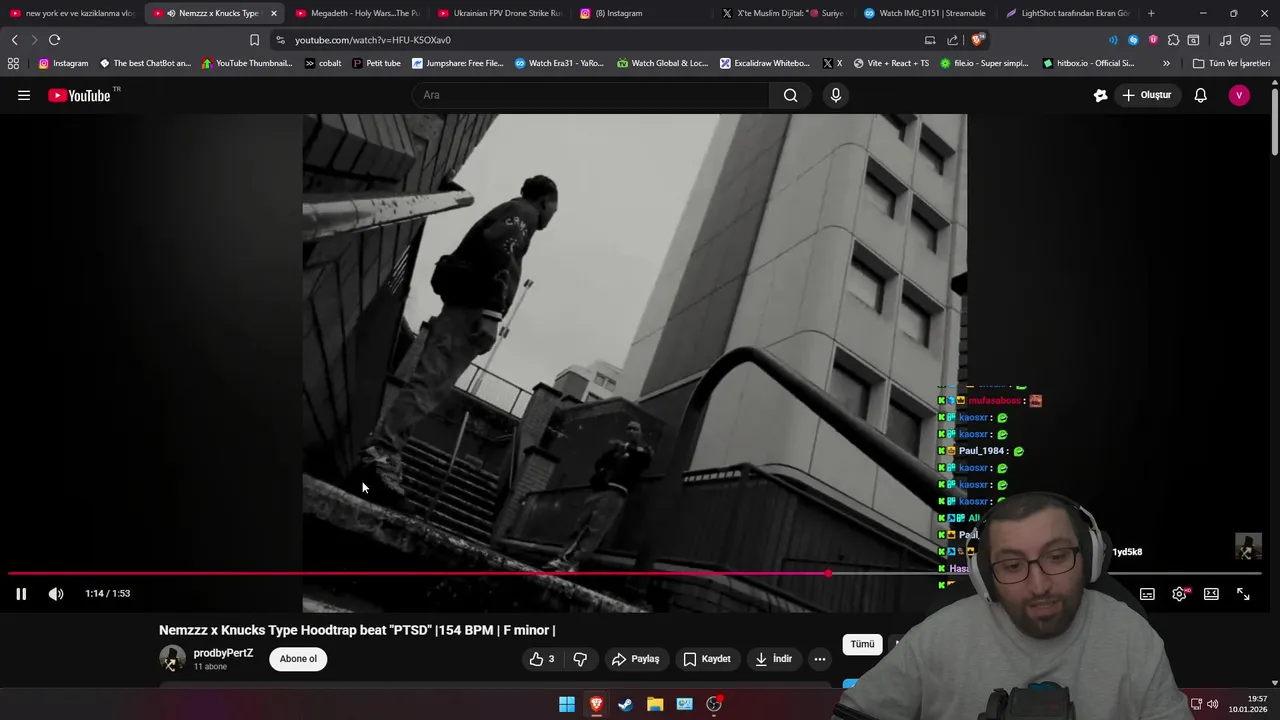Switch to theater mode
Viewport: 1280px width, 720px height.
1211,594
